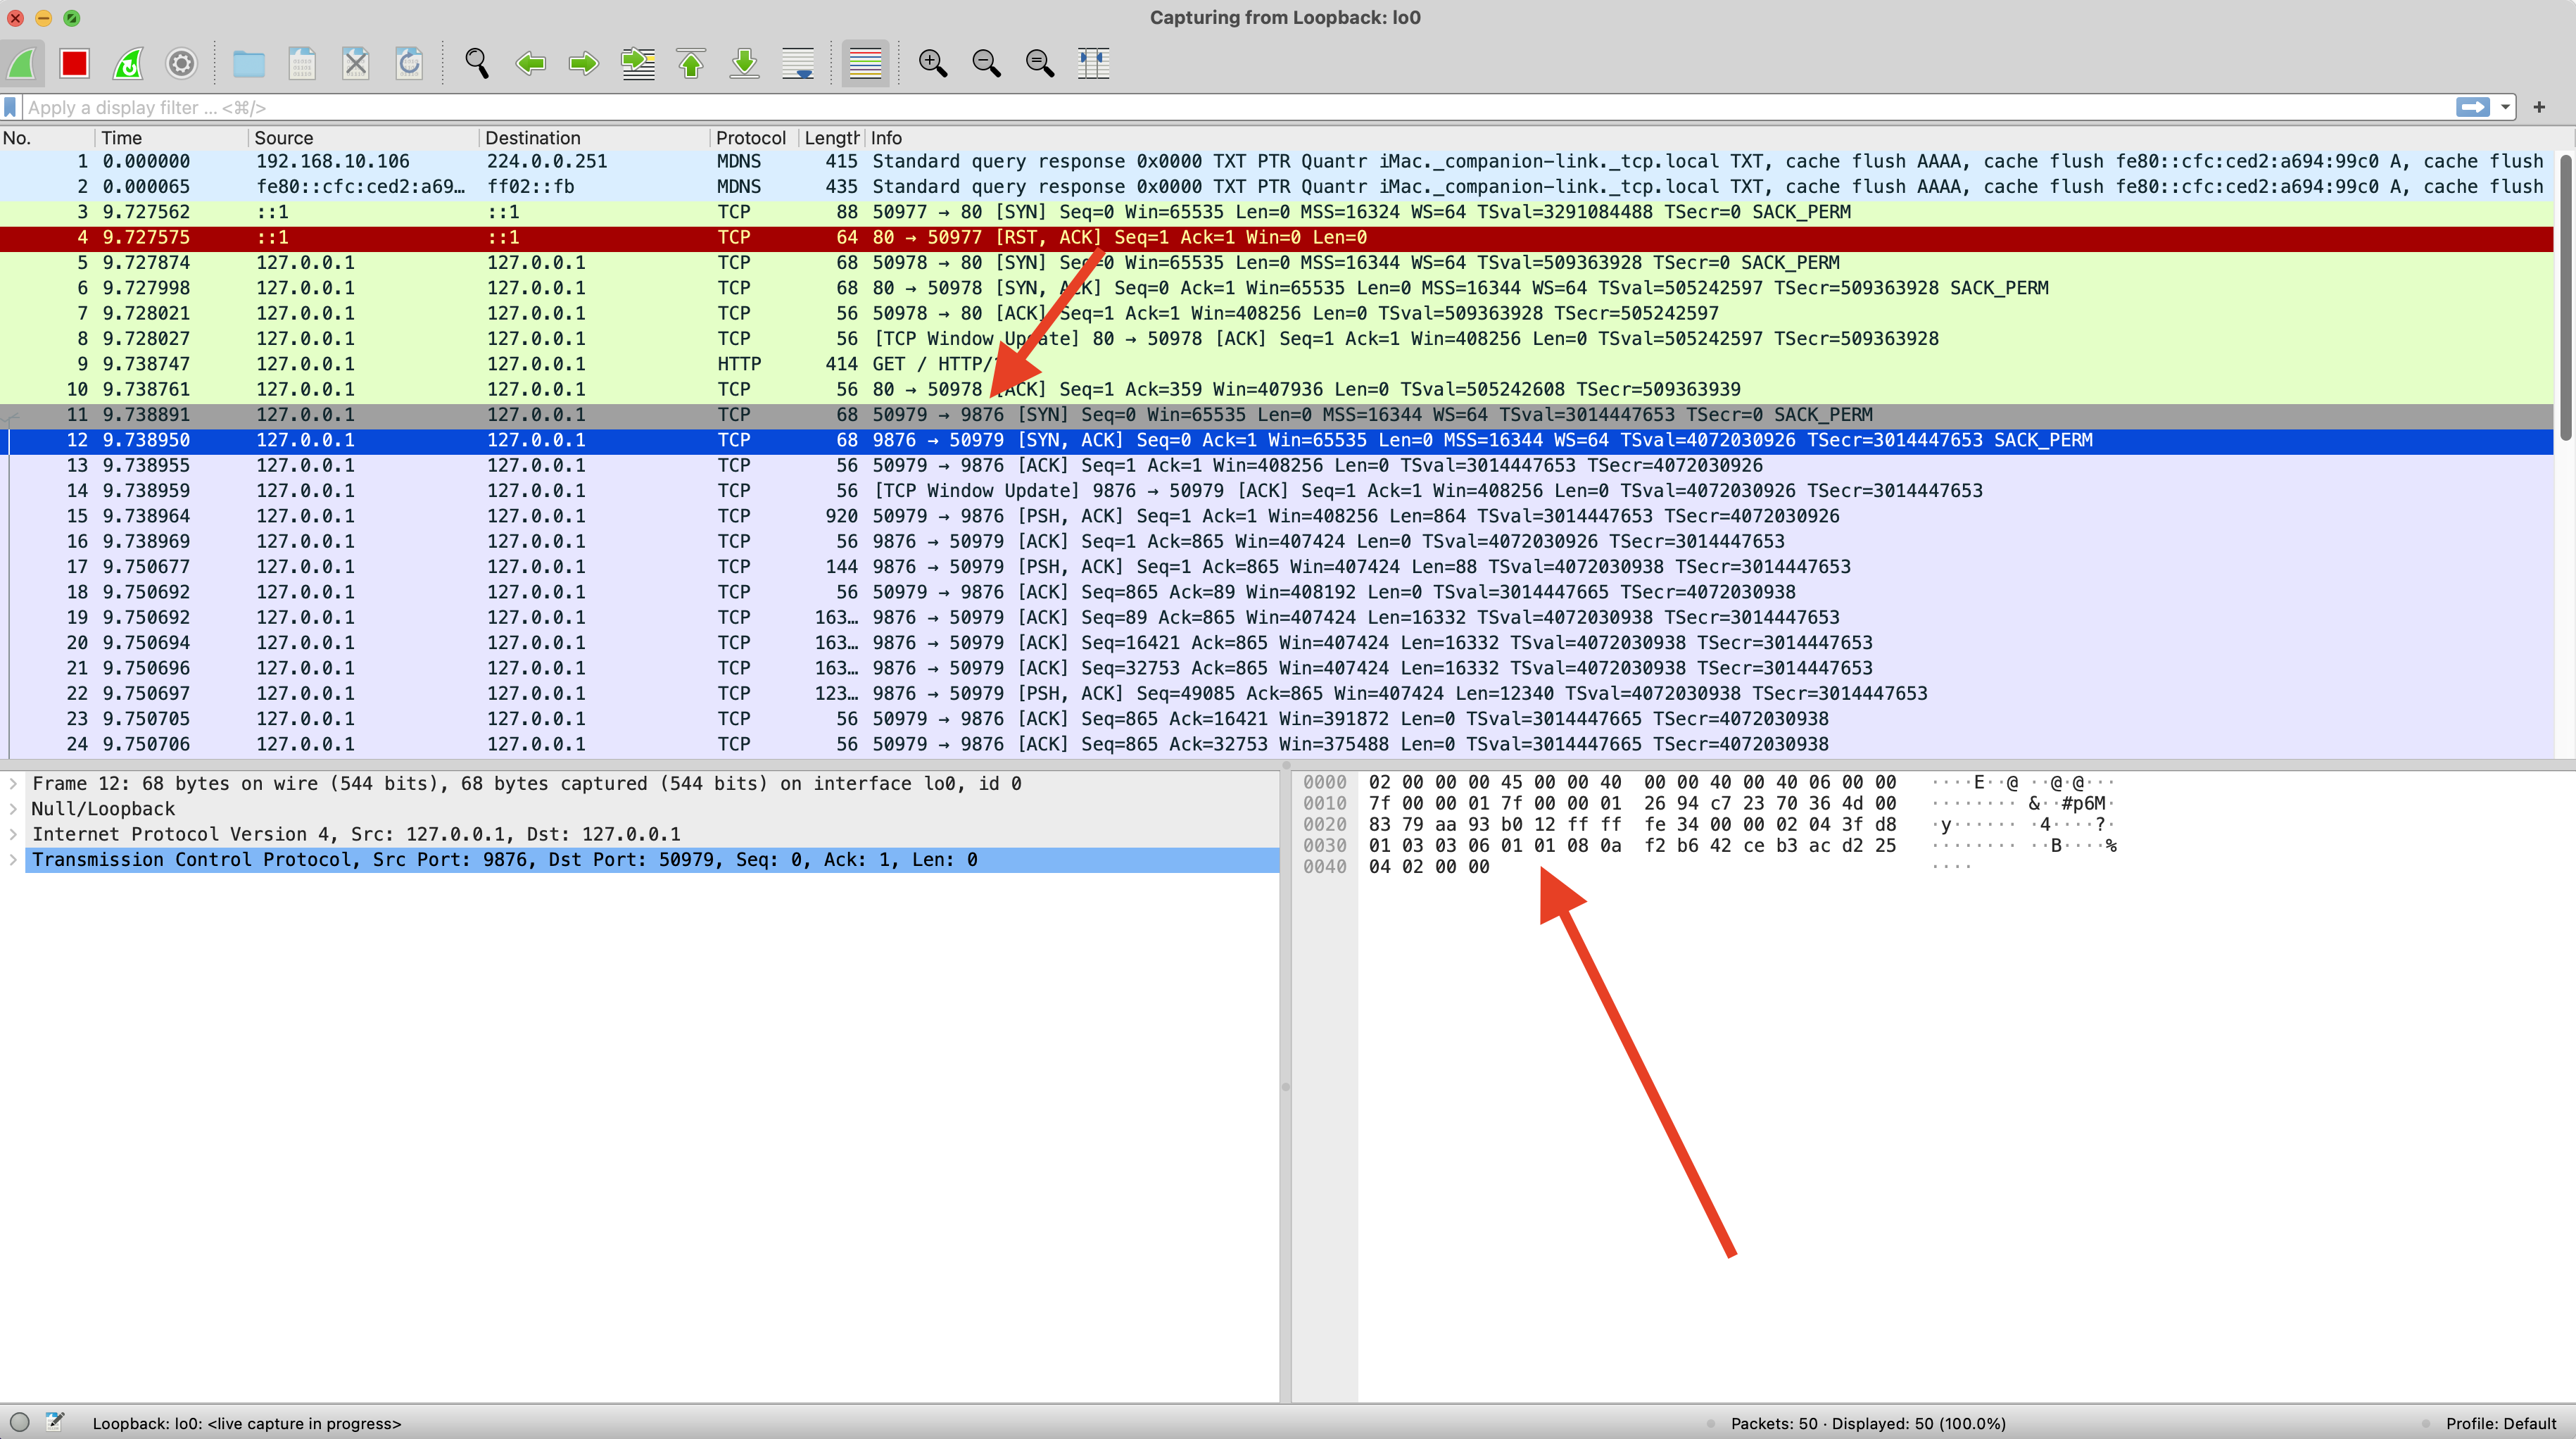
Task: Select packet 1 MDNS from 192.168.10.106
Action: point(1277,161)
